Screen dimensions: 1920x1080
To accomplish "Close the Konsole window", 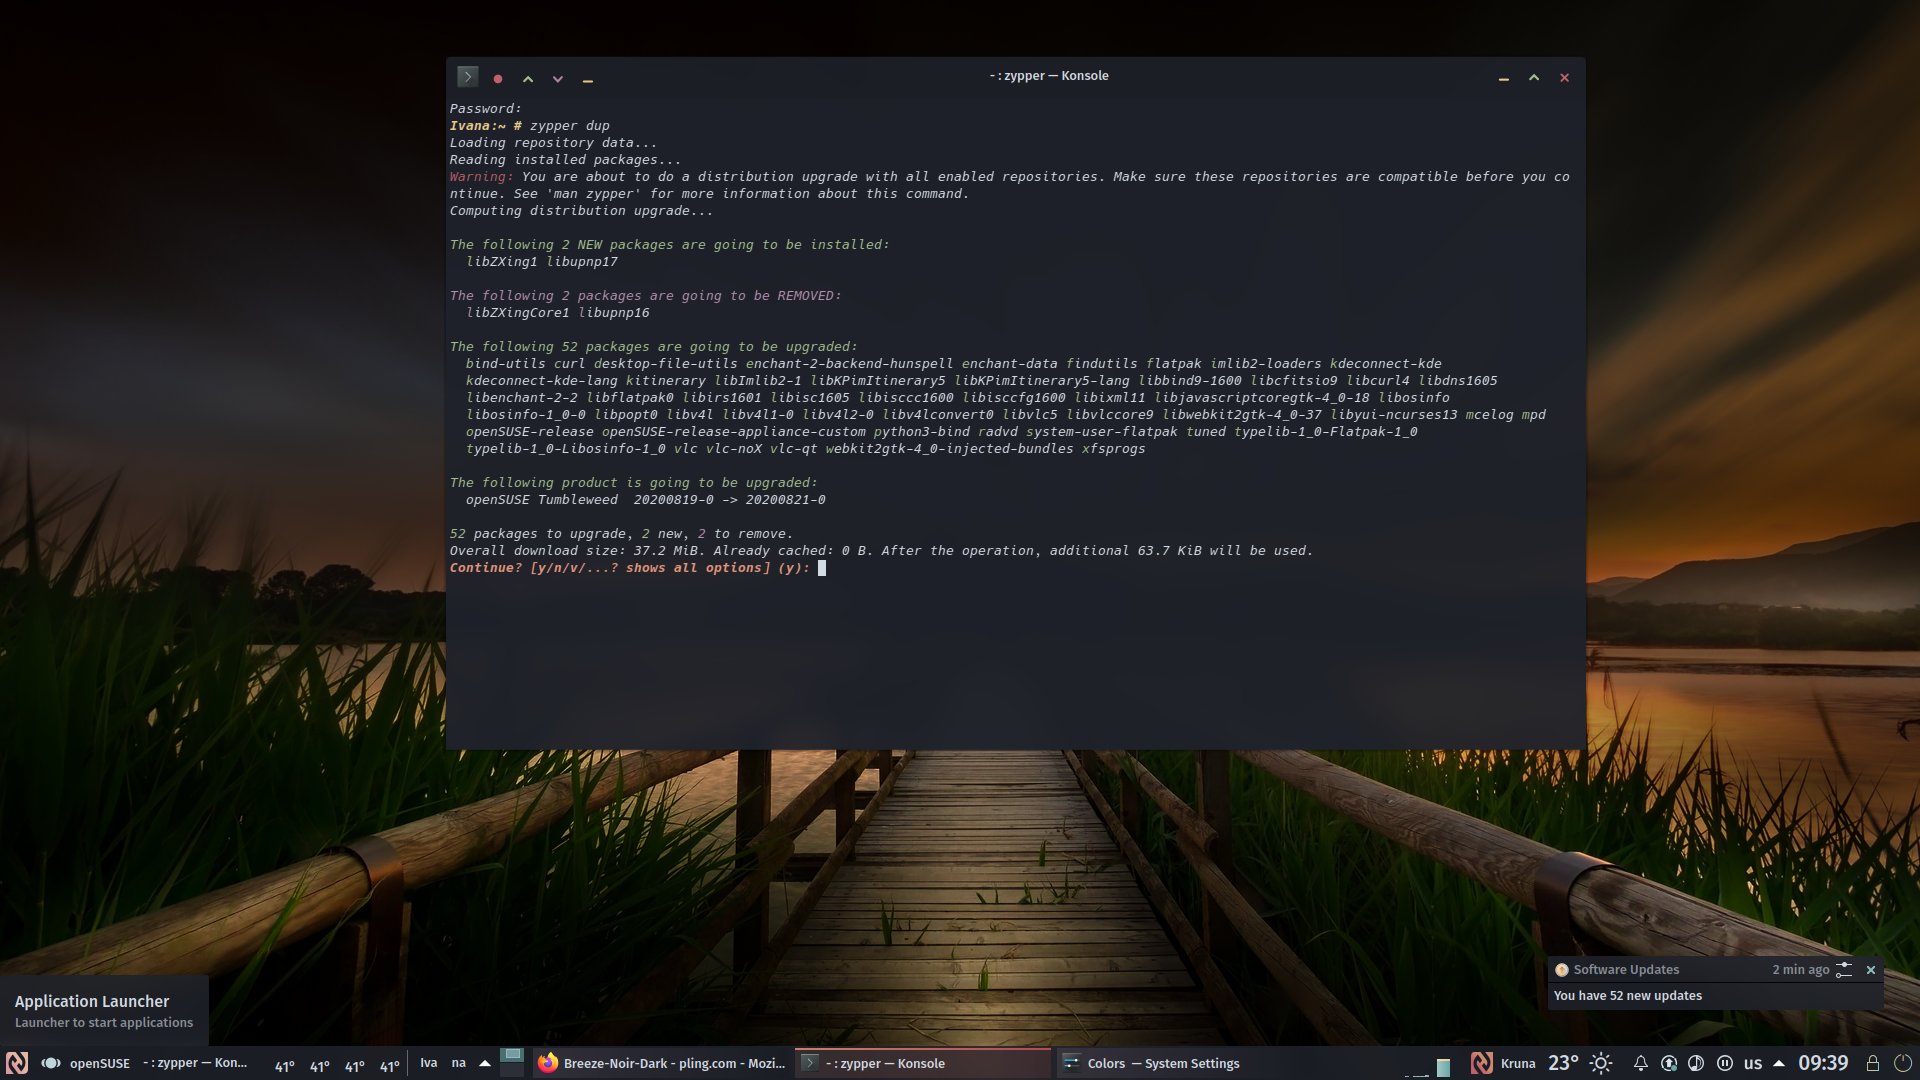I will (x=1565, y=78).
